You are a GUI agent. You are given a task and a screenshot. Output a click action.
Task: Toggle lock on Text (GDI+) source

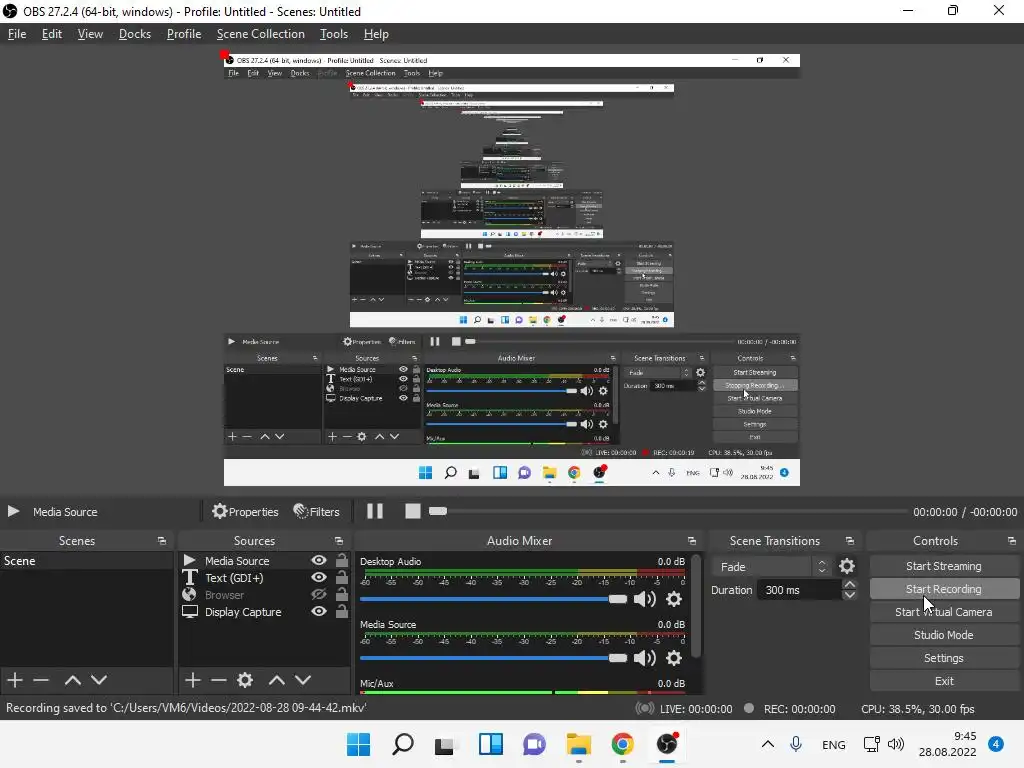[x=342, y=577]
